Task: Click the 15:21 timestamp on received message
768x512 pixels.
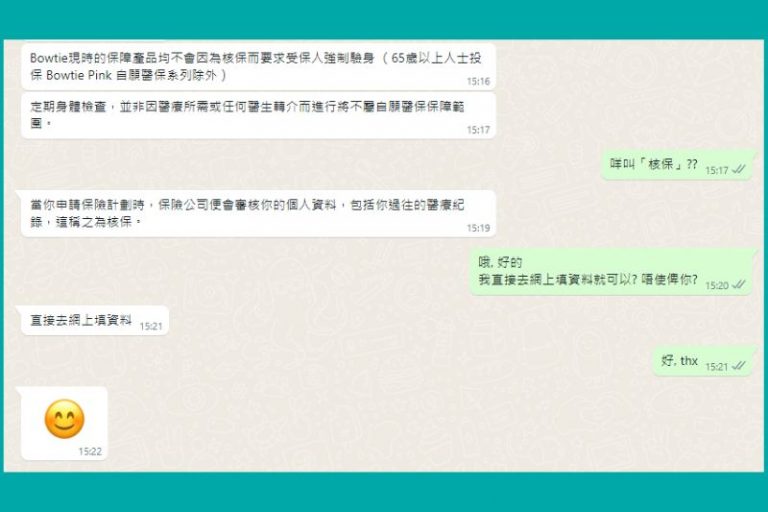Action: (x=151, y=326)
